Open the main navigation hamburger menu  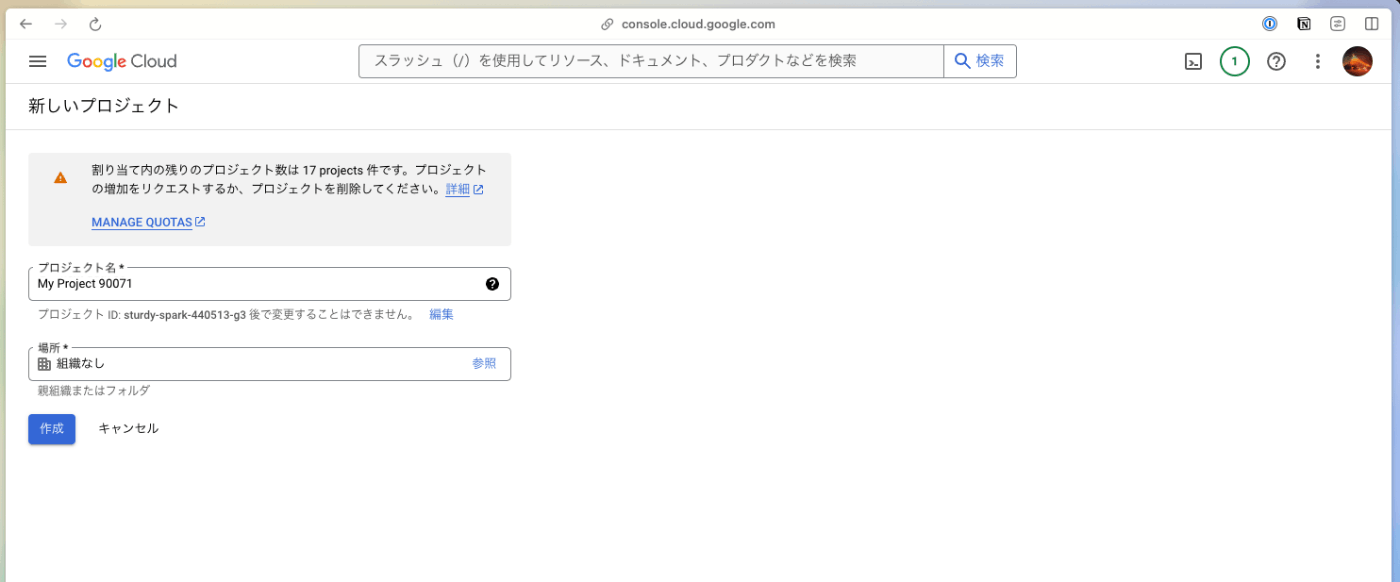(38, 61)
